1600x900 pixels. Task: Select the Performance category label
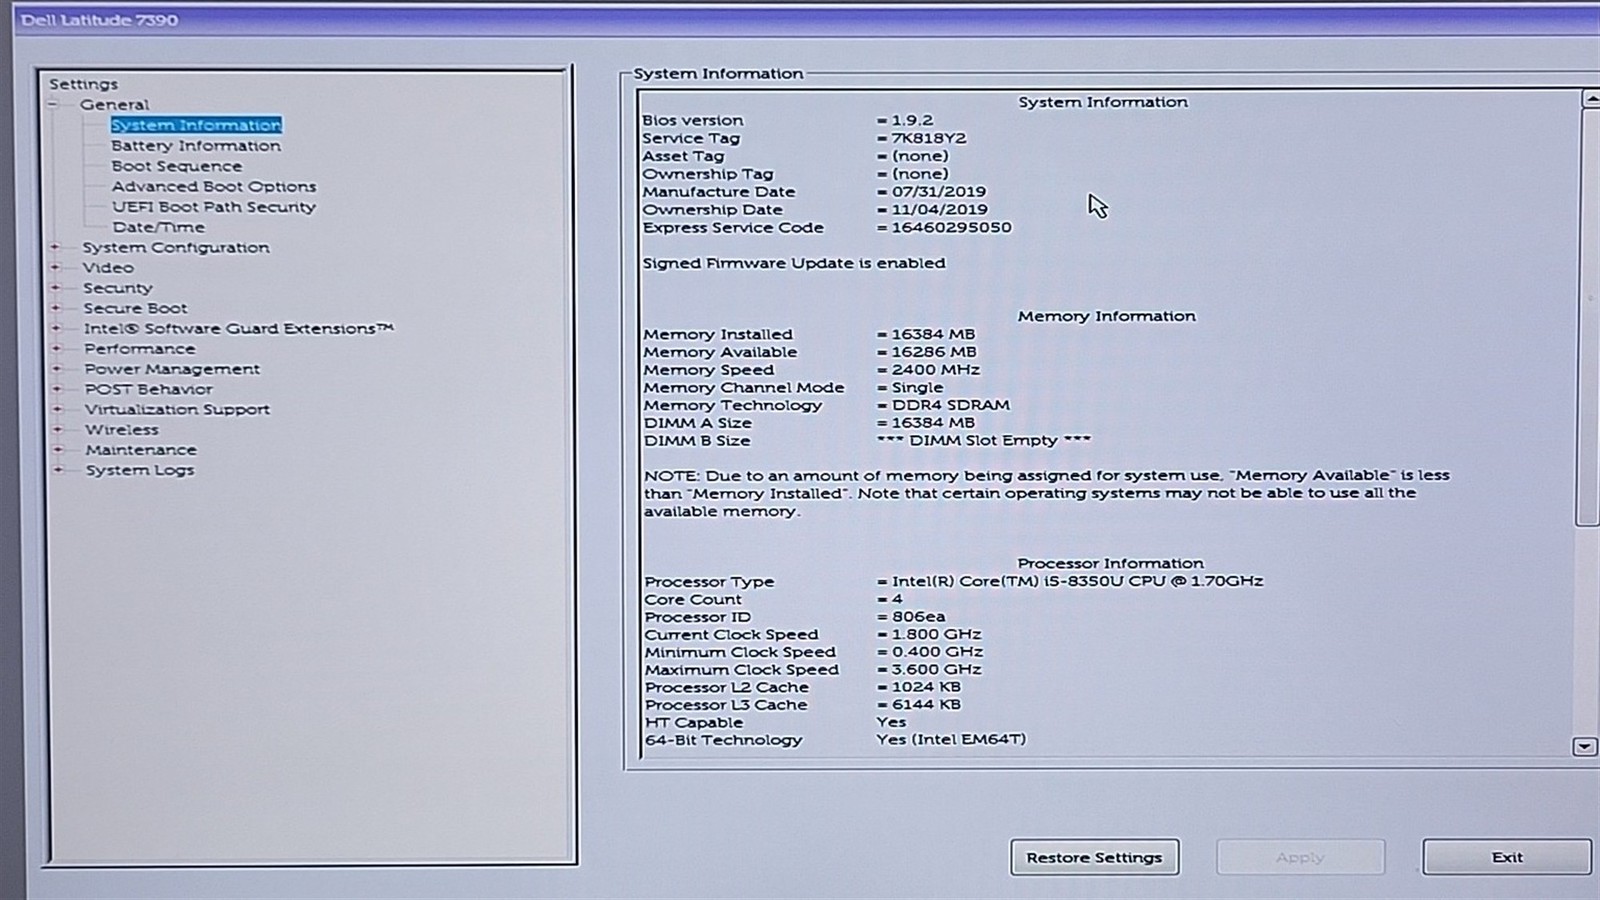(140, 348)
